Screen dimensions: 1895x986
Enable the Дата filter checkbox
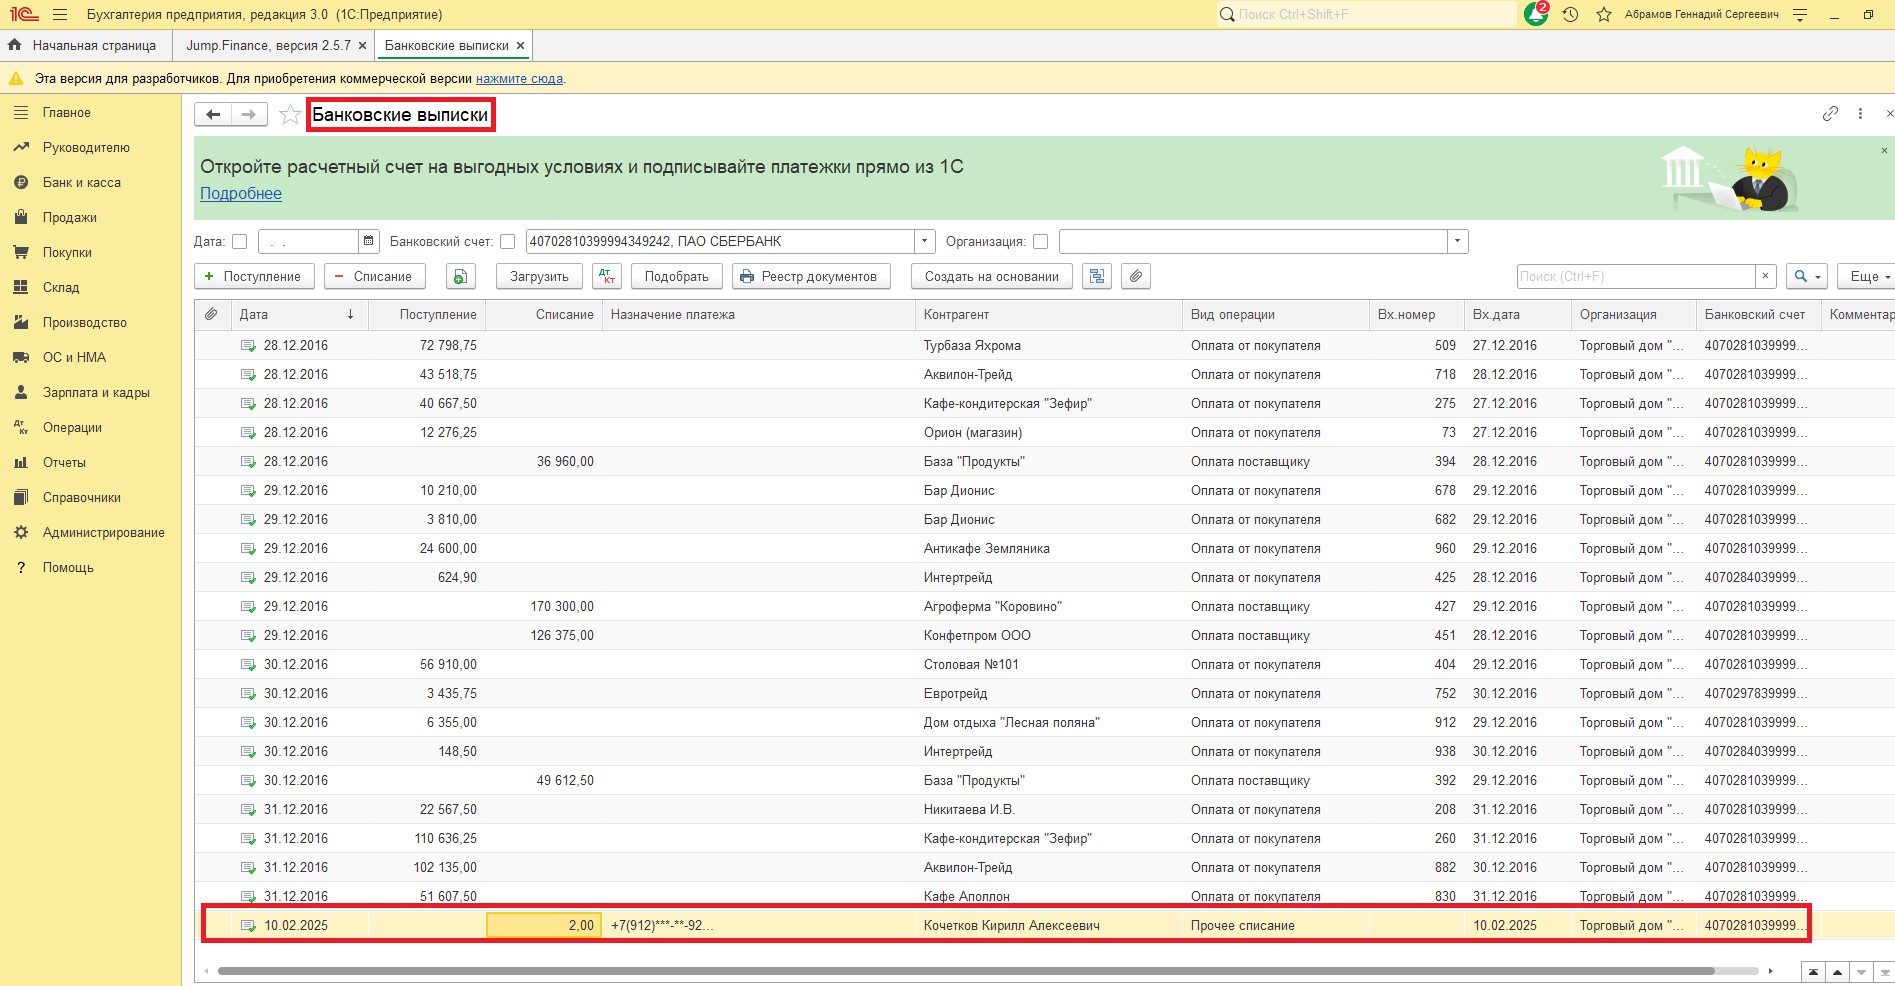pos(240,241)
